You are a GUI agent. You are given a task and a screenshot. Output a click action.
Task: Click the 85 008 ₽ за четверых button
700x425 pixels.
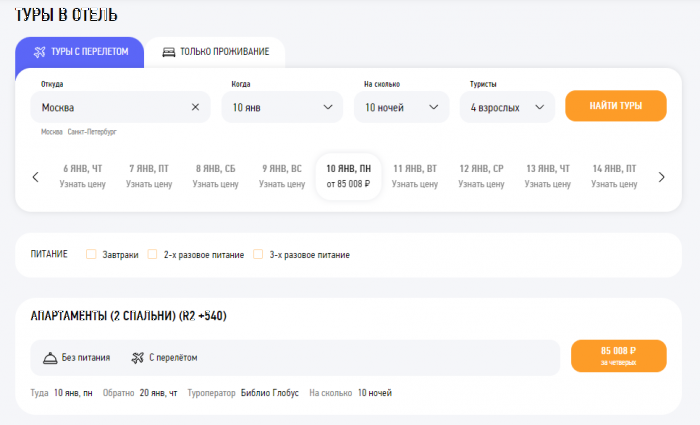619,356
